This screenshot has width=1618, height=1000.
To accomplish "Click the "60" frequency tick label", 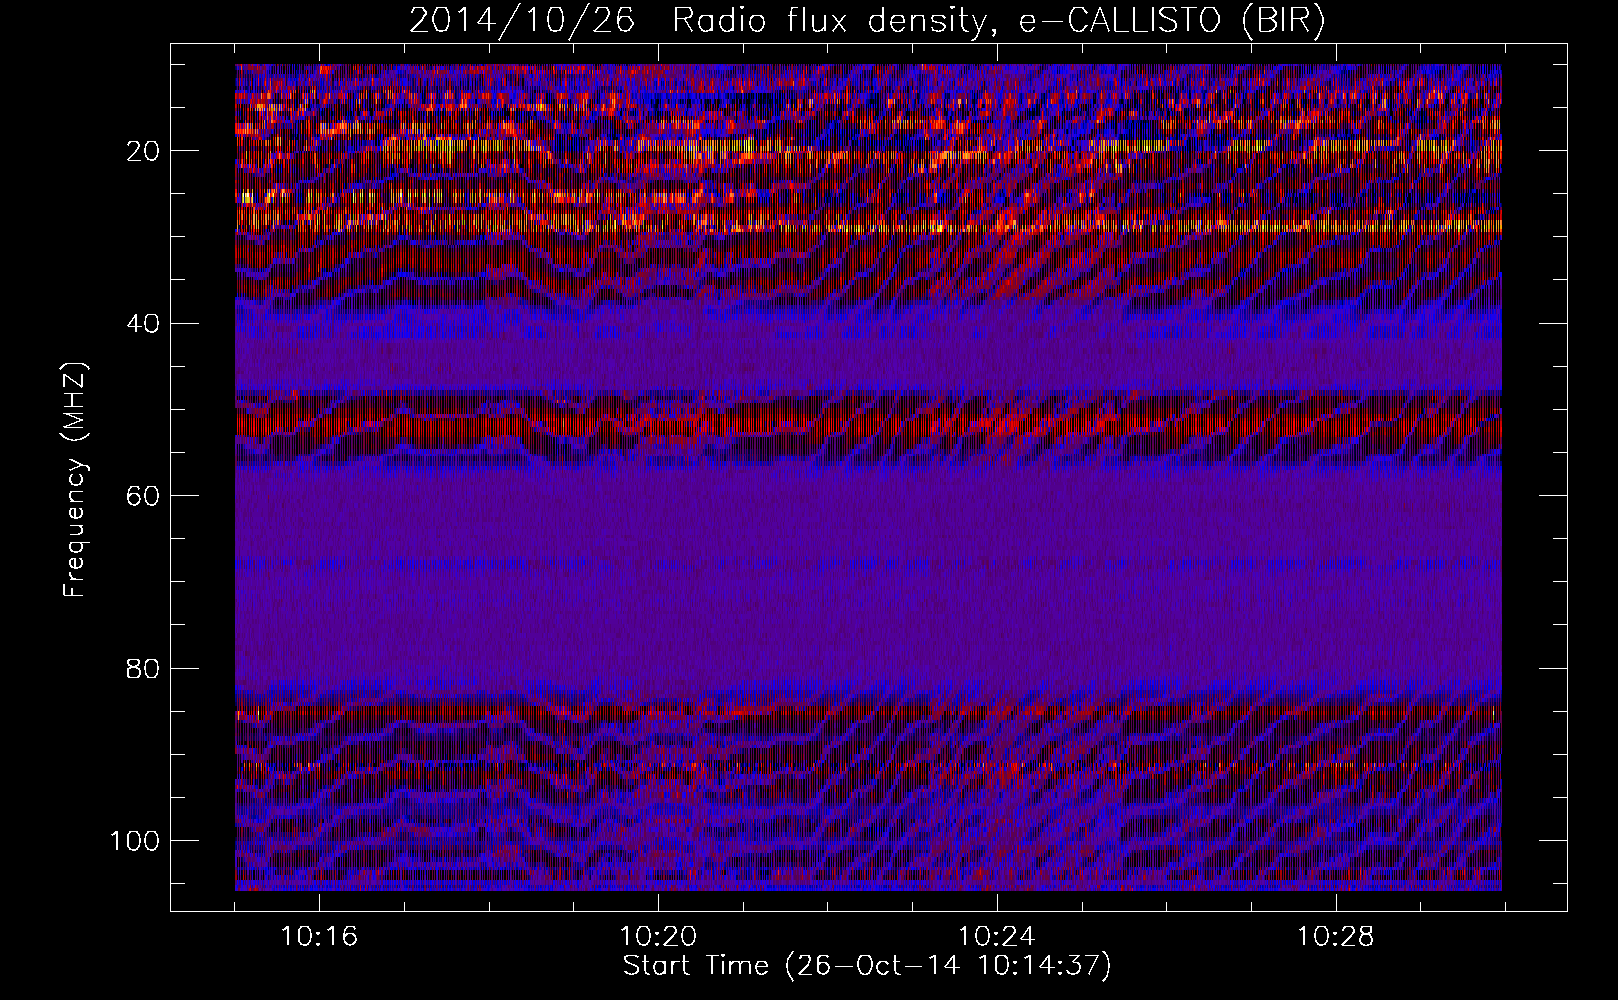I will [x=144, y=496].
